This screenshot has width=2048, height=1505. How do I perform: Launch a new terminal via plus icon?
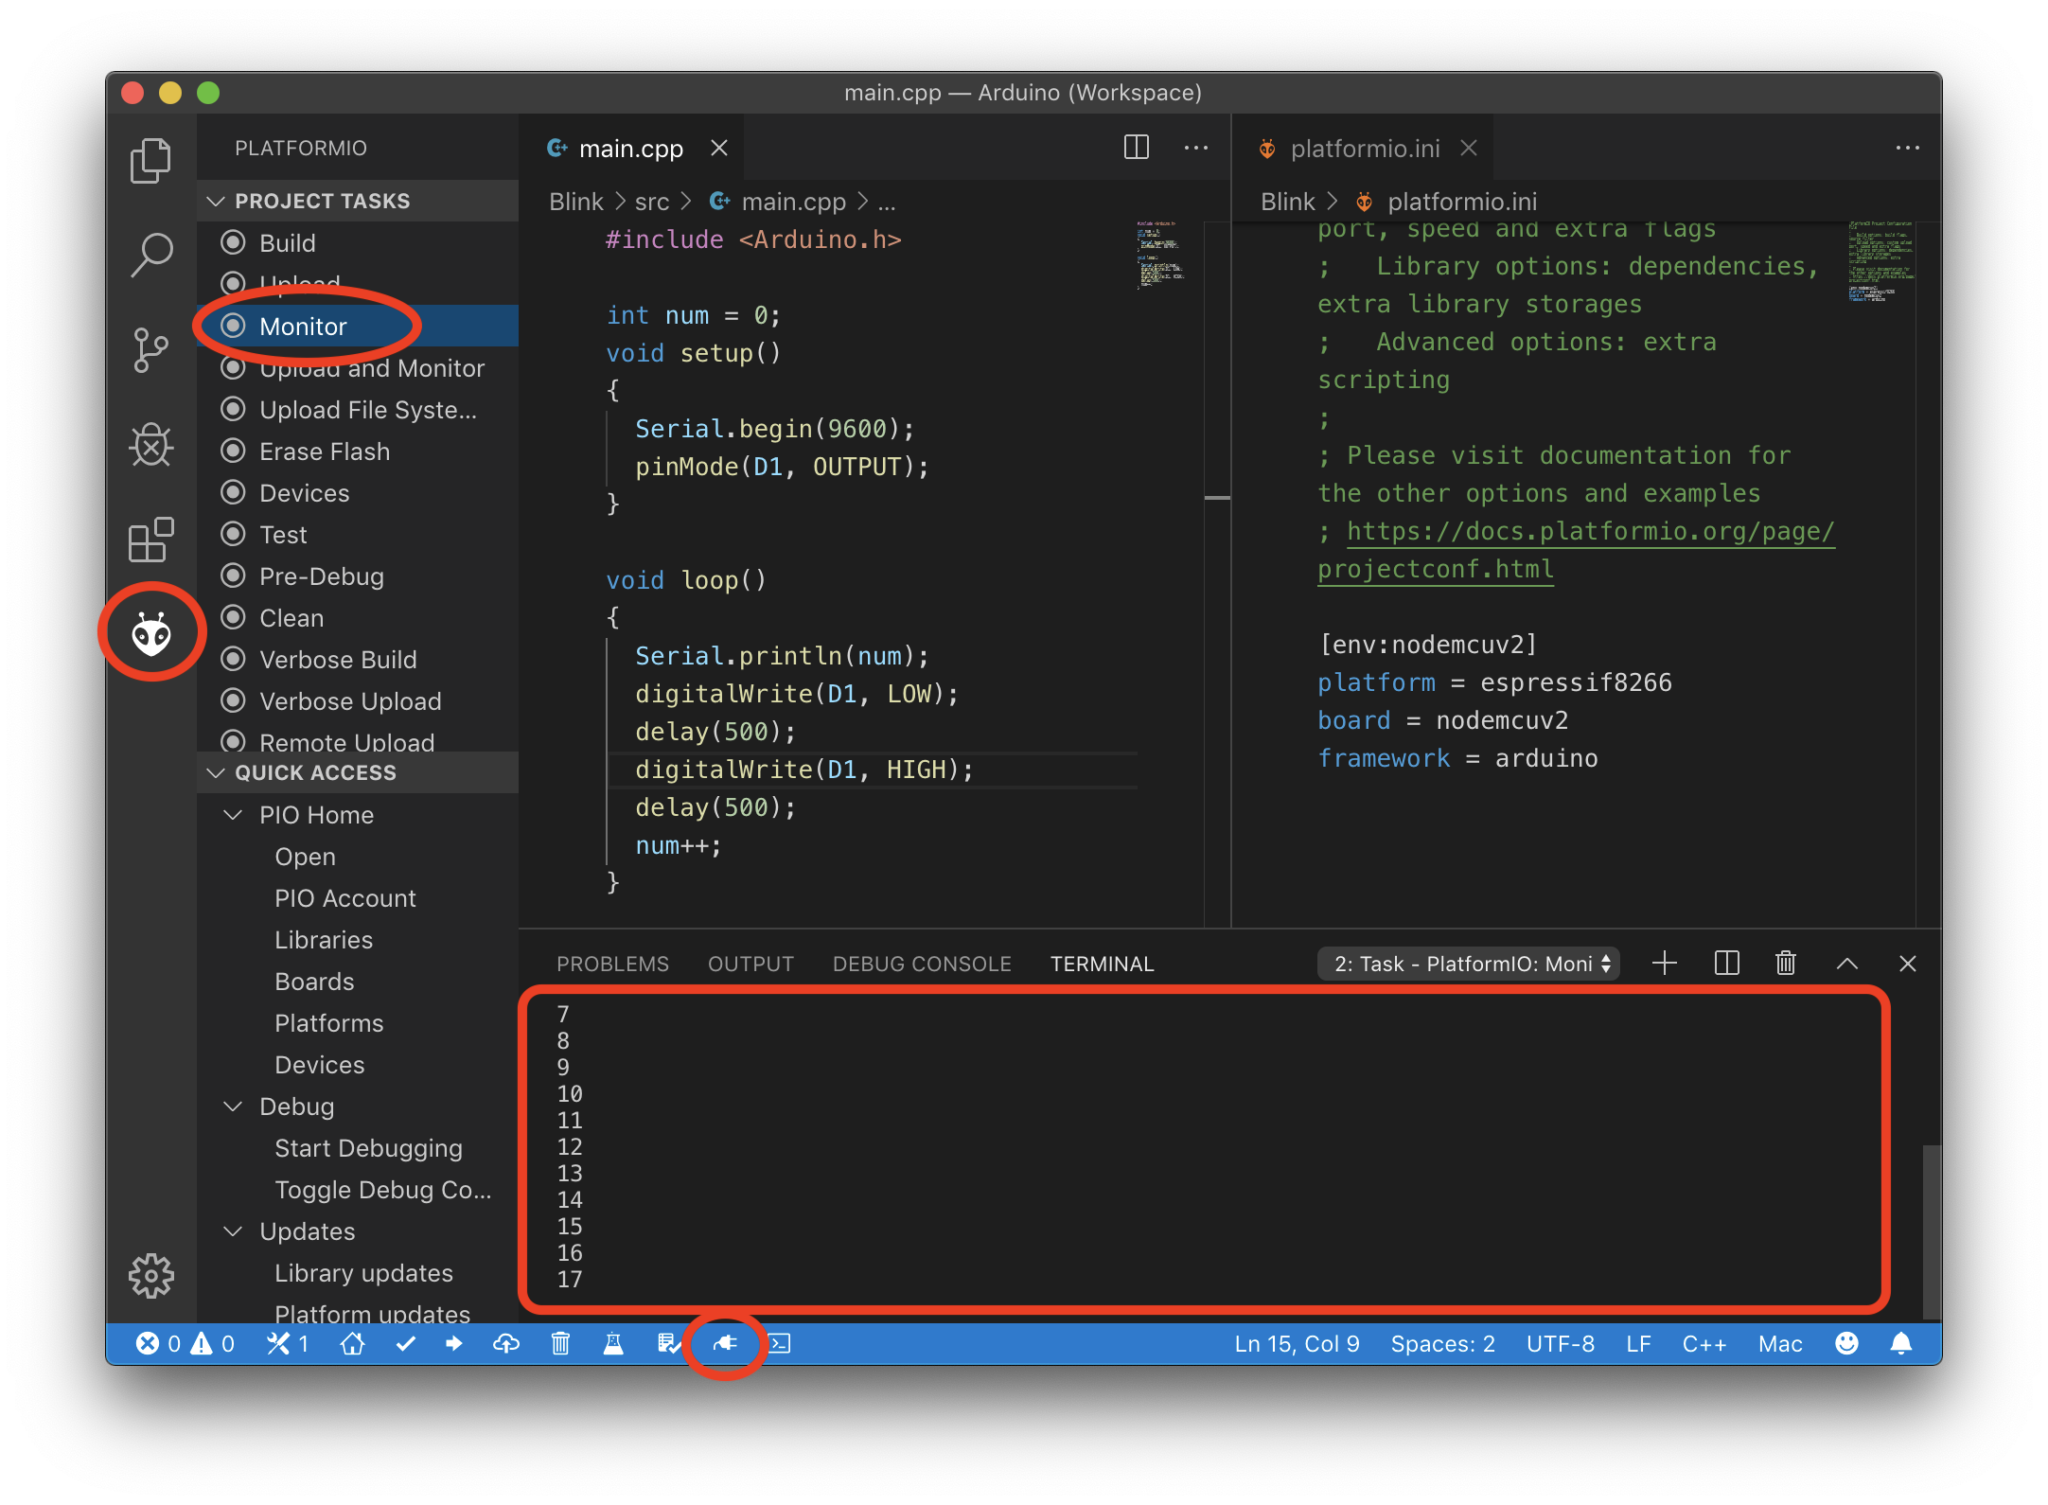coord(1664,963)
